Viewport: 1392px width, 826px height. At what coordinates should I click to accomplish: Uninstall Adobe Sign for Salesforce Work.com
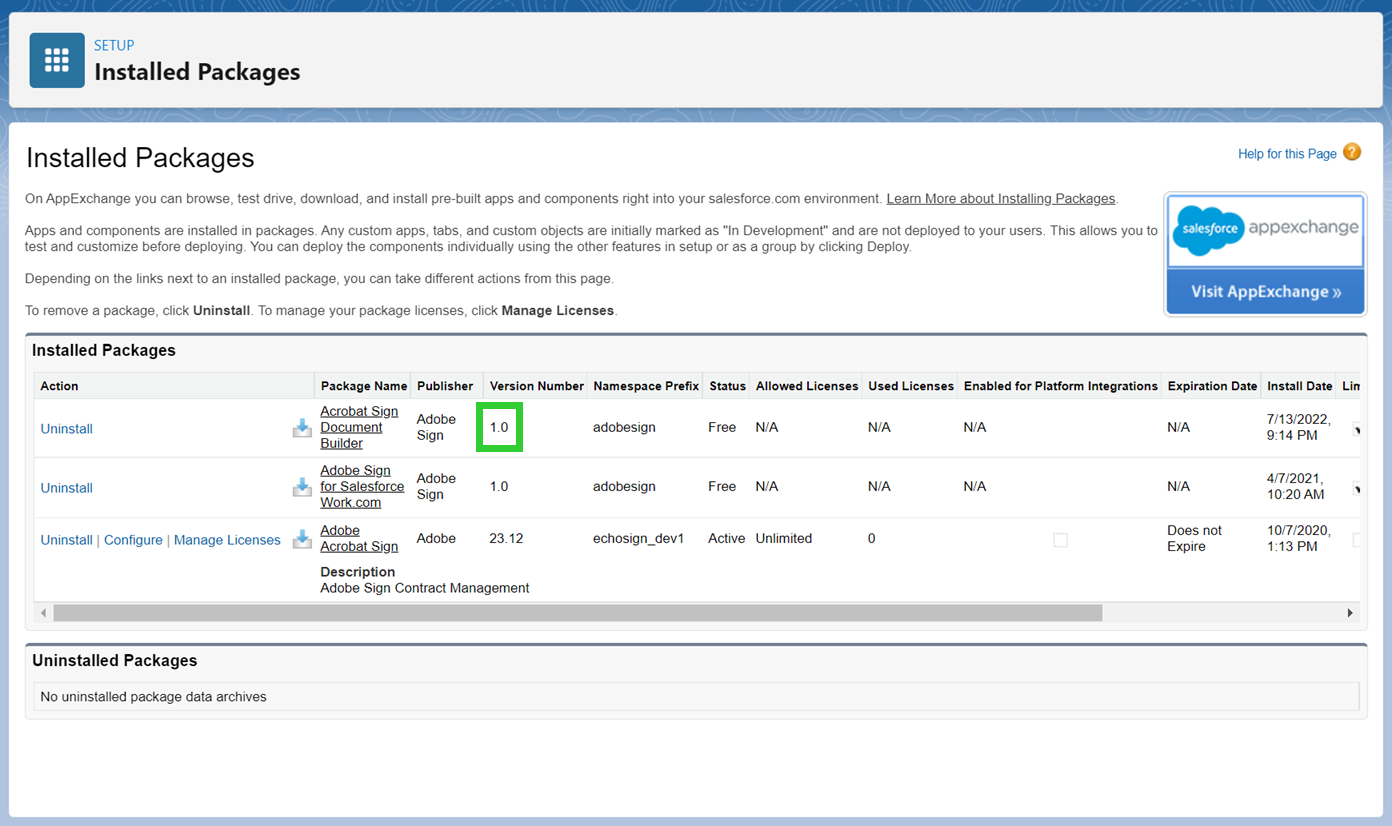coord(66,487)
